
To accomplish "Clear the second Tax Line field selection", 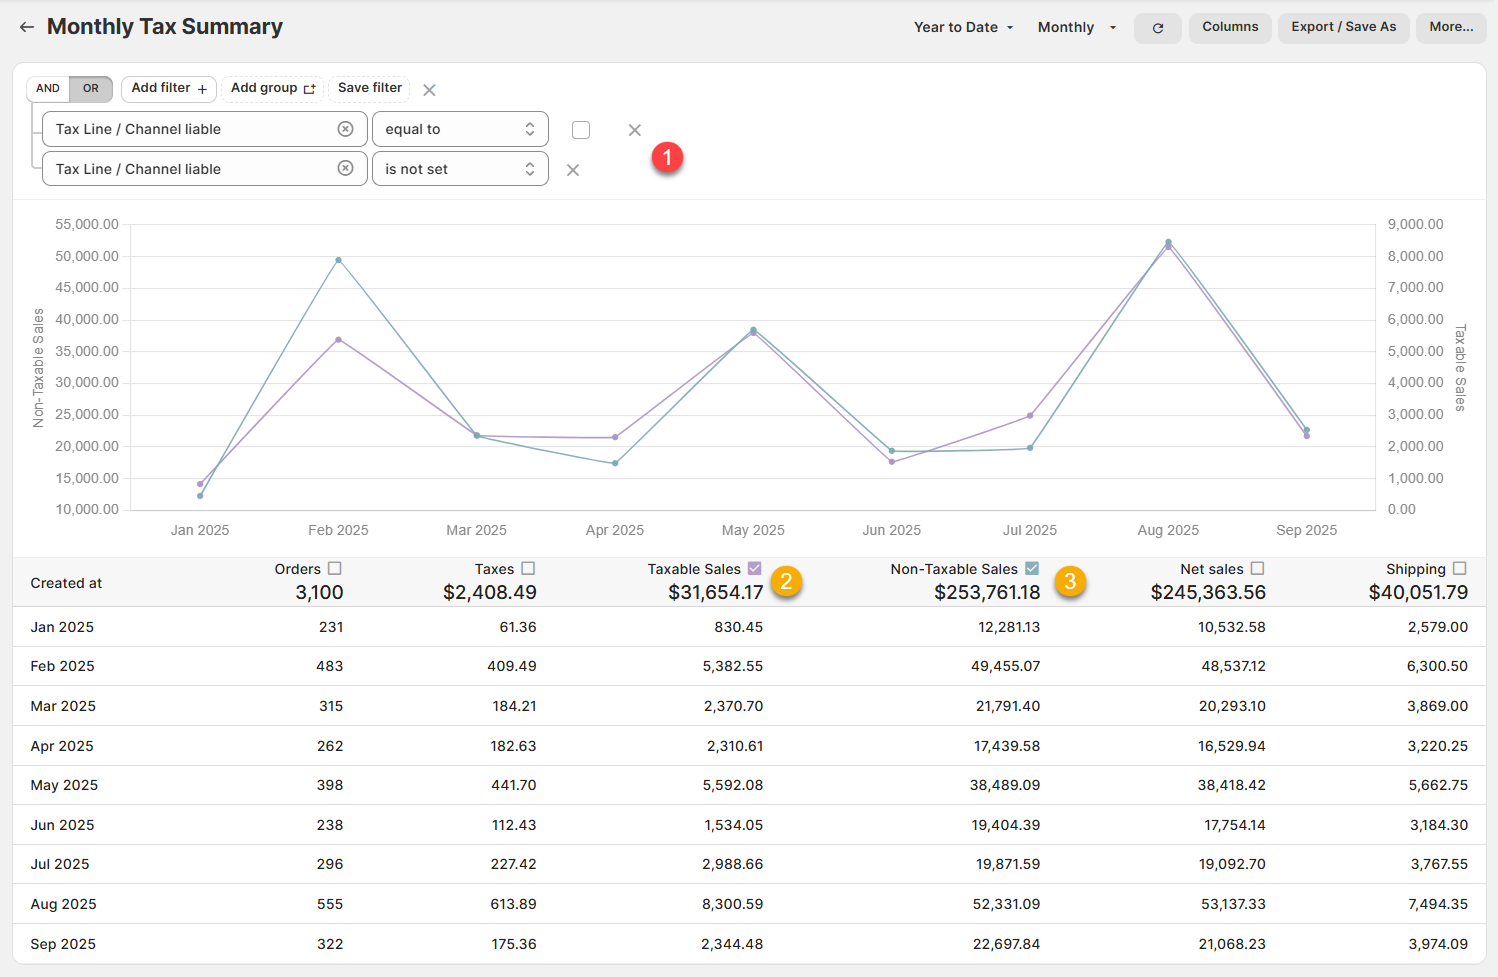I will point(345,169).
